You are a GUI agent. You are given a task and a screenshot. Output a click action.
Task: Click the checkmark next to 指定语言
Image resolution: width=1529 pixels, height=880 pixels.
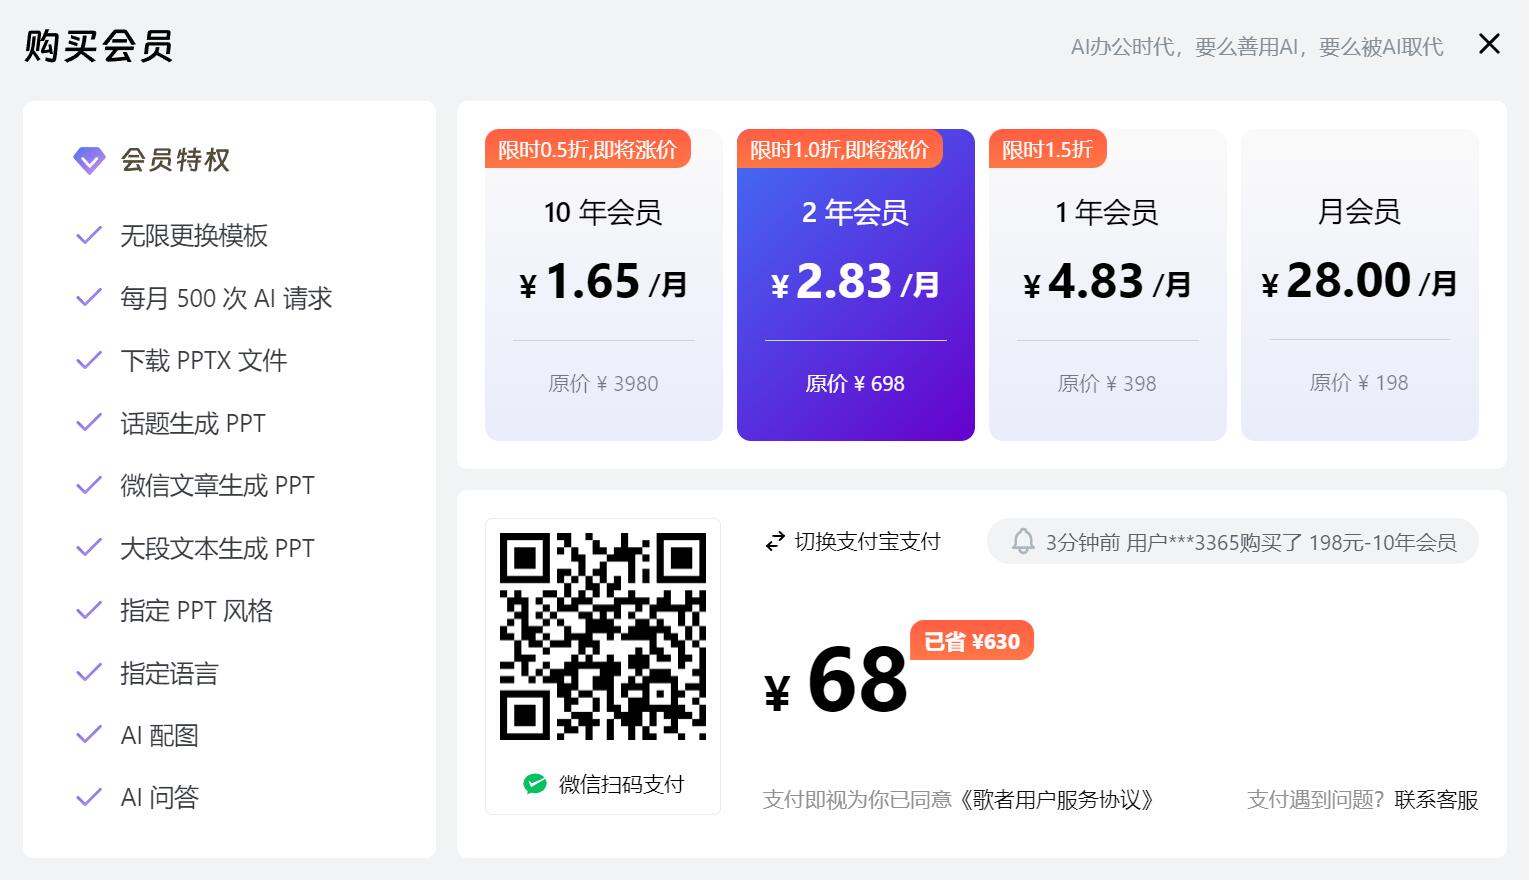pos(89,673)
